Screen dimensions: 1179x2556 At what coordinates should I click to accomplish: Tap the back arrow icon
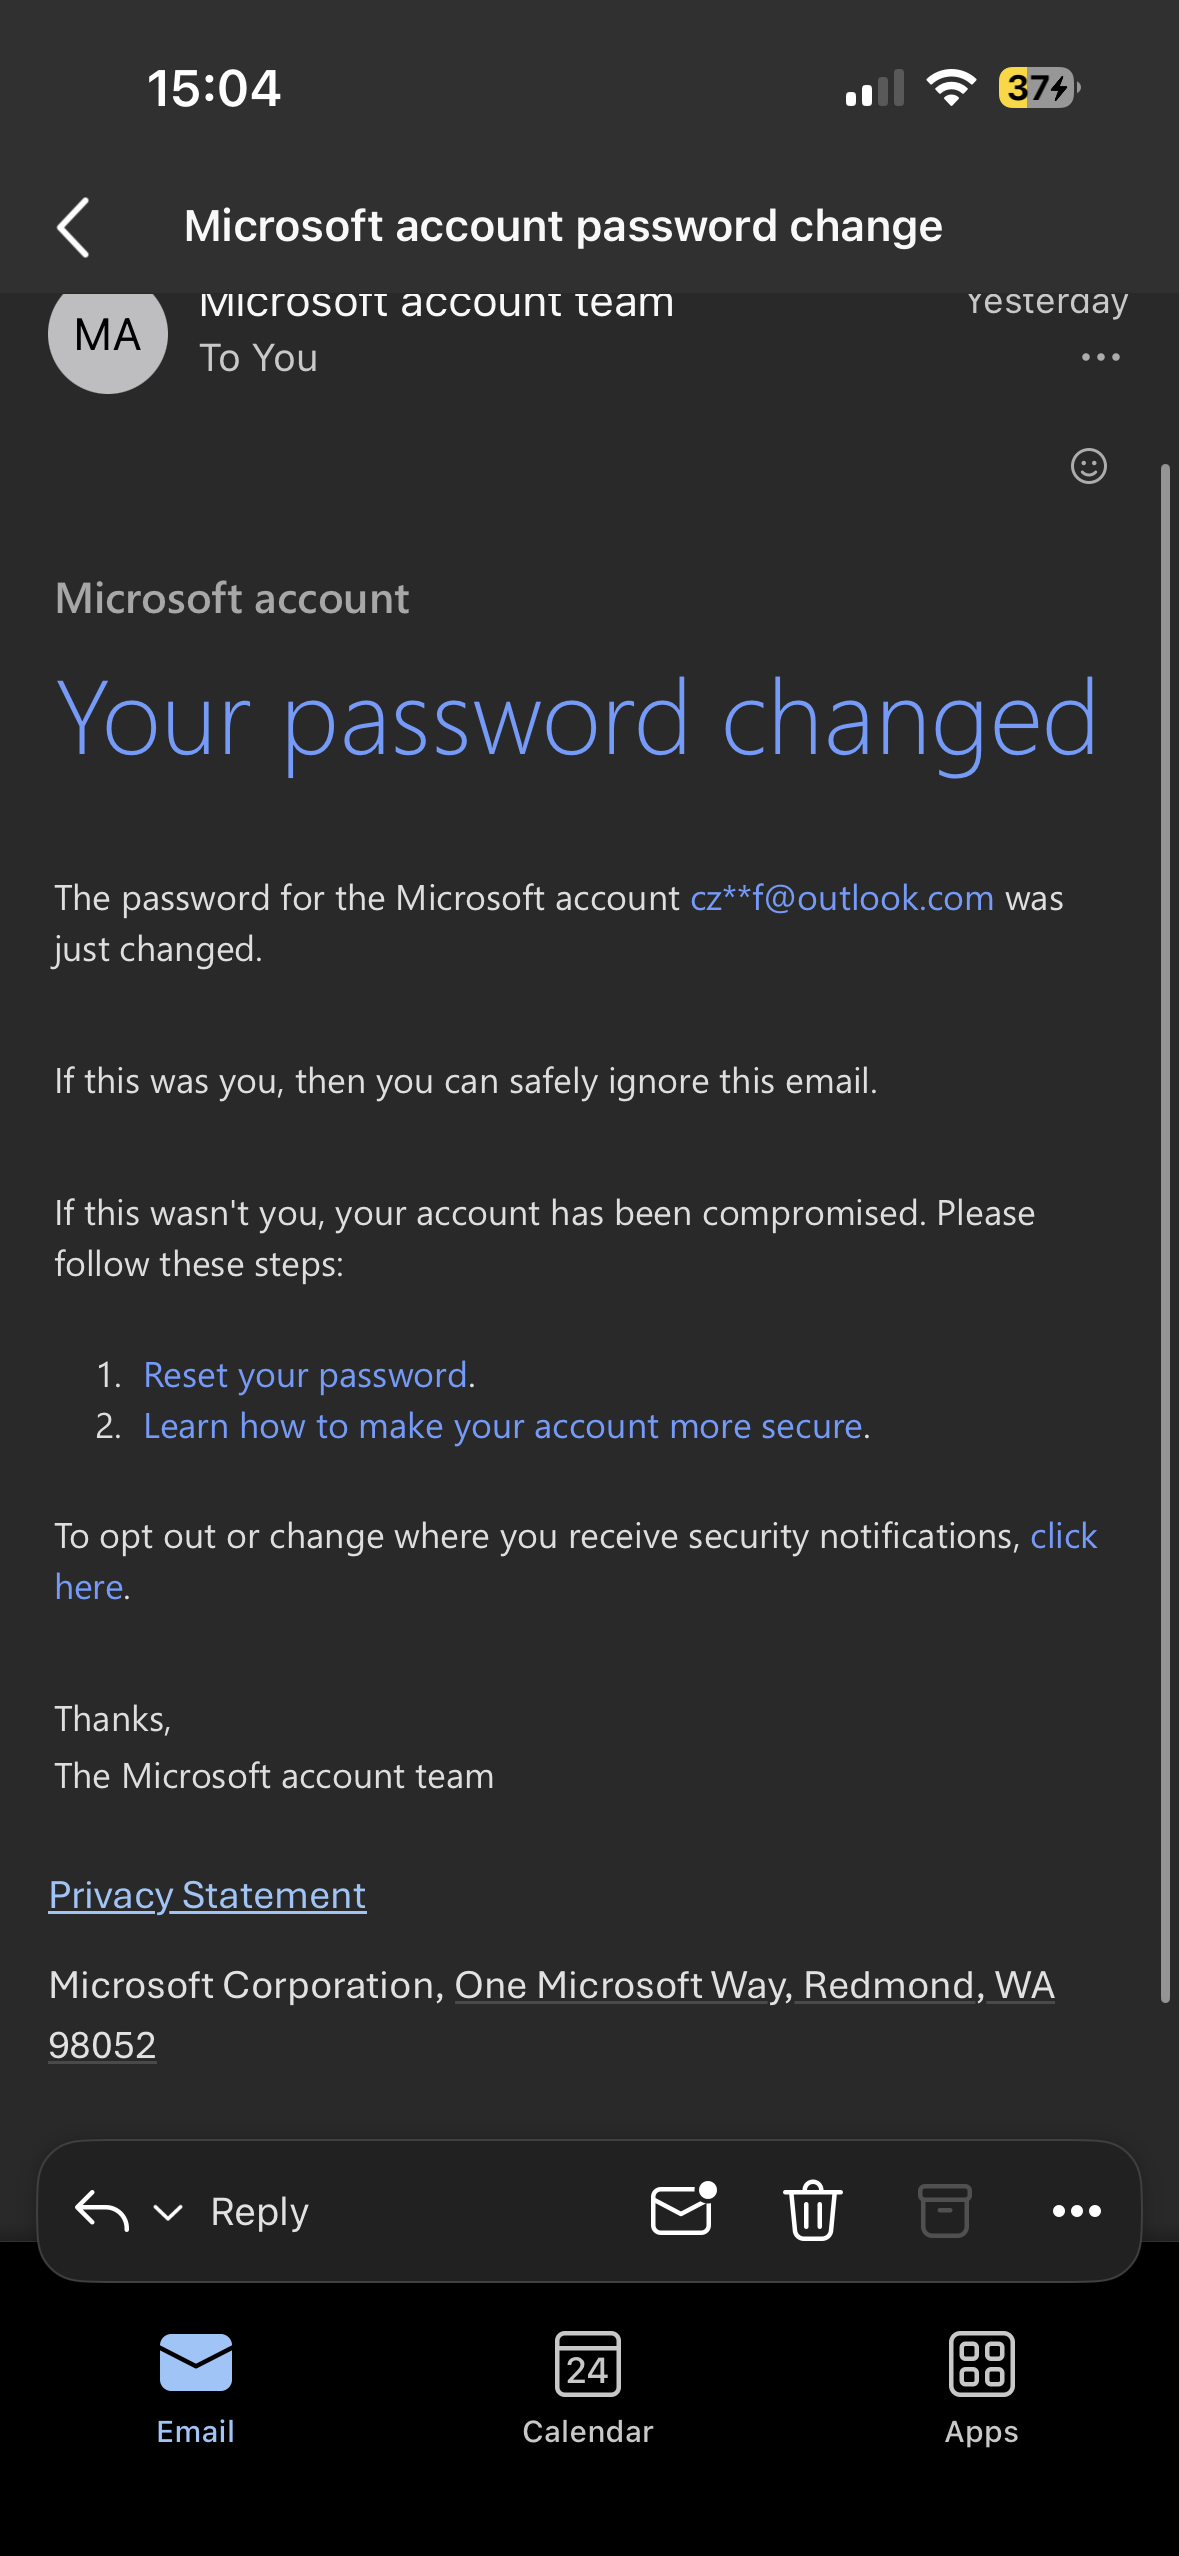click(74, 227)
